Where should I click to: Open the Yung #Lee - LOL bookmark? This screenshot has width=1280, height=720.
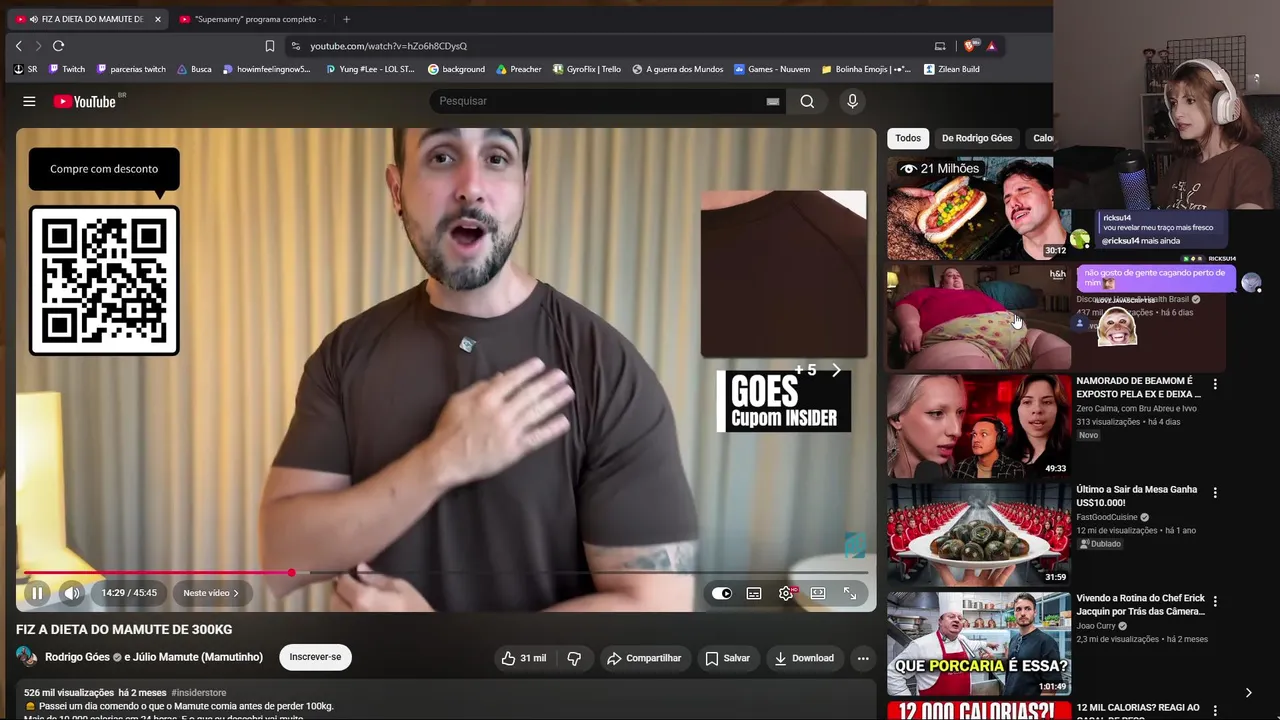click(x=370, y=69)
